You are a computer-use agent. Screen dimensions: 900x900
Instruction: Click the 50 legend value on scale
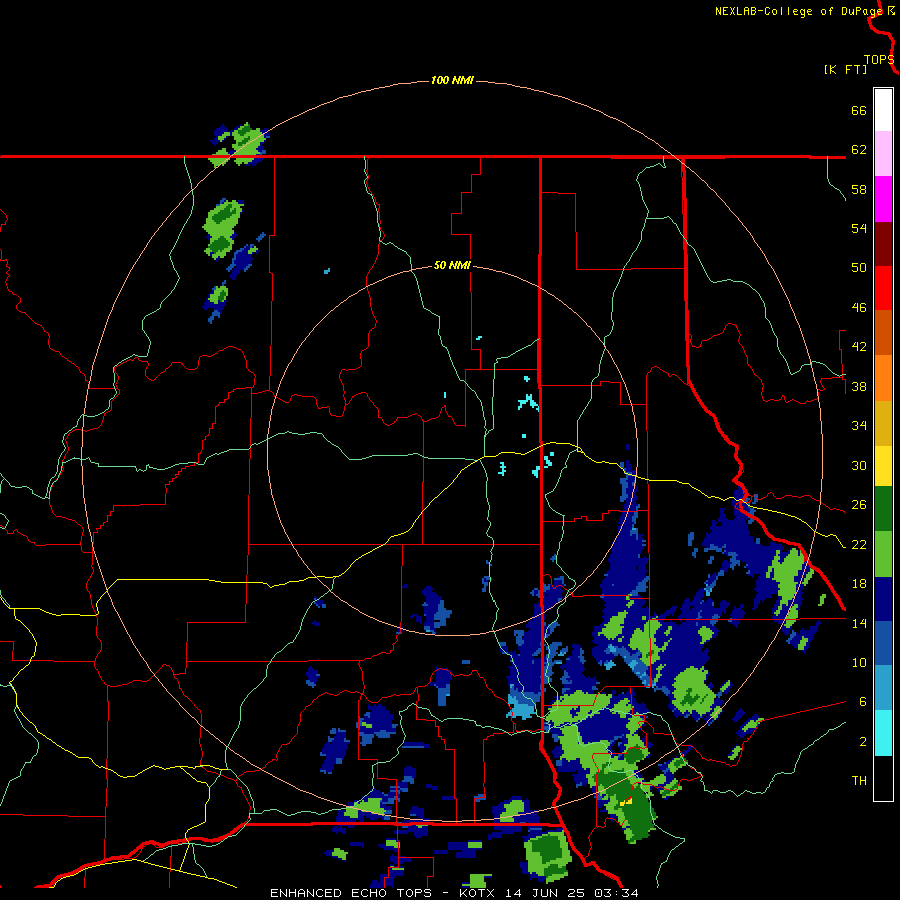point(859,268)
